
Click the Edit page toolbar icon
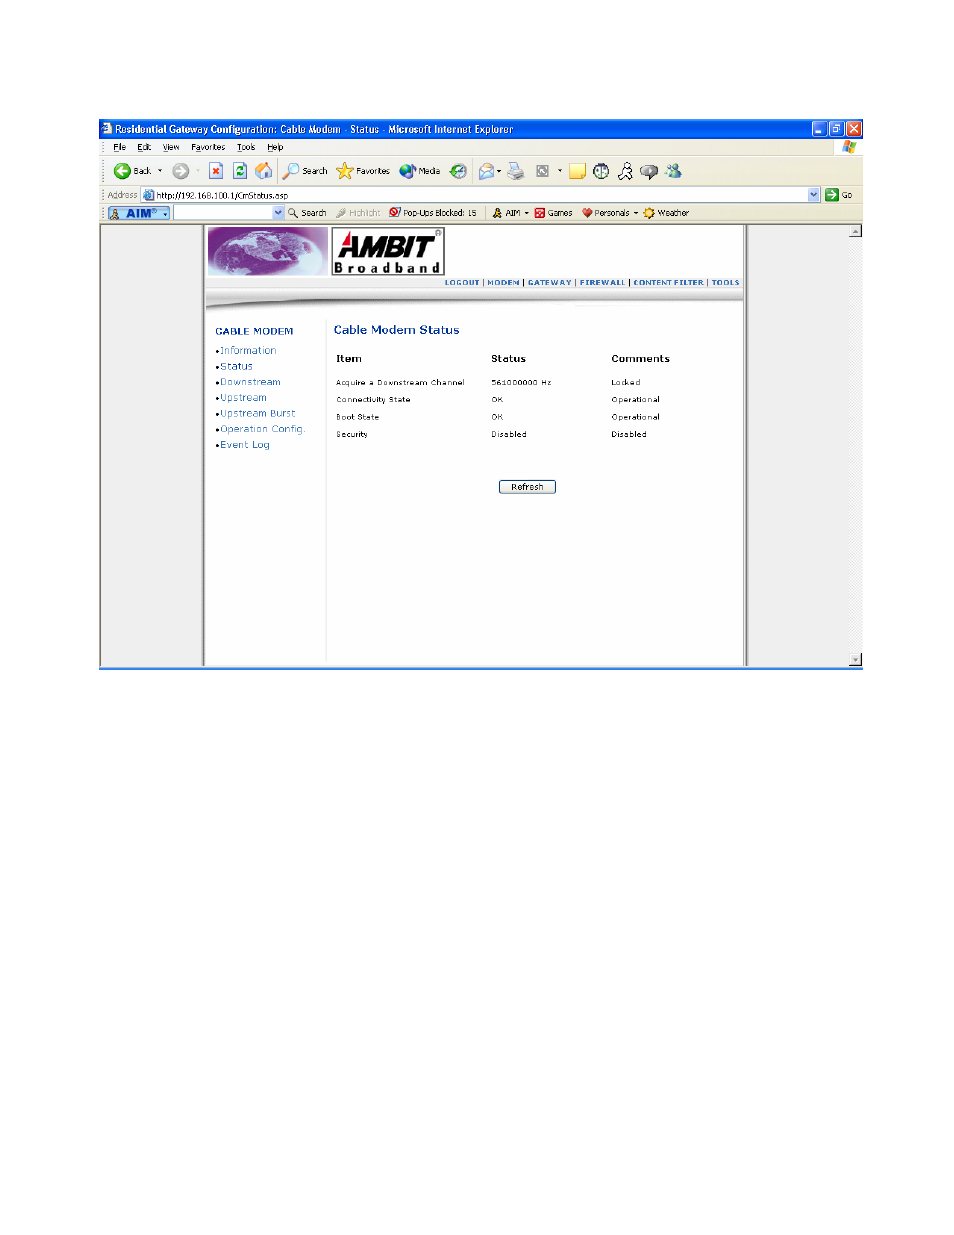542,171
